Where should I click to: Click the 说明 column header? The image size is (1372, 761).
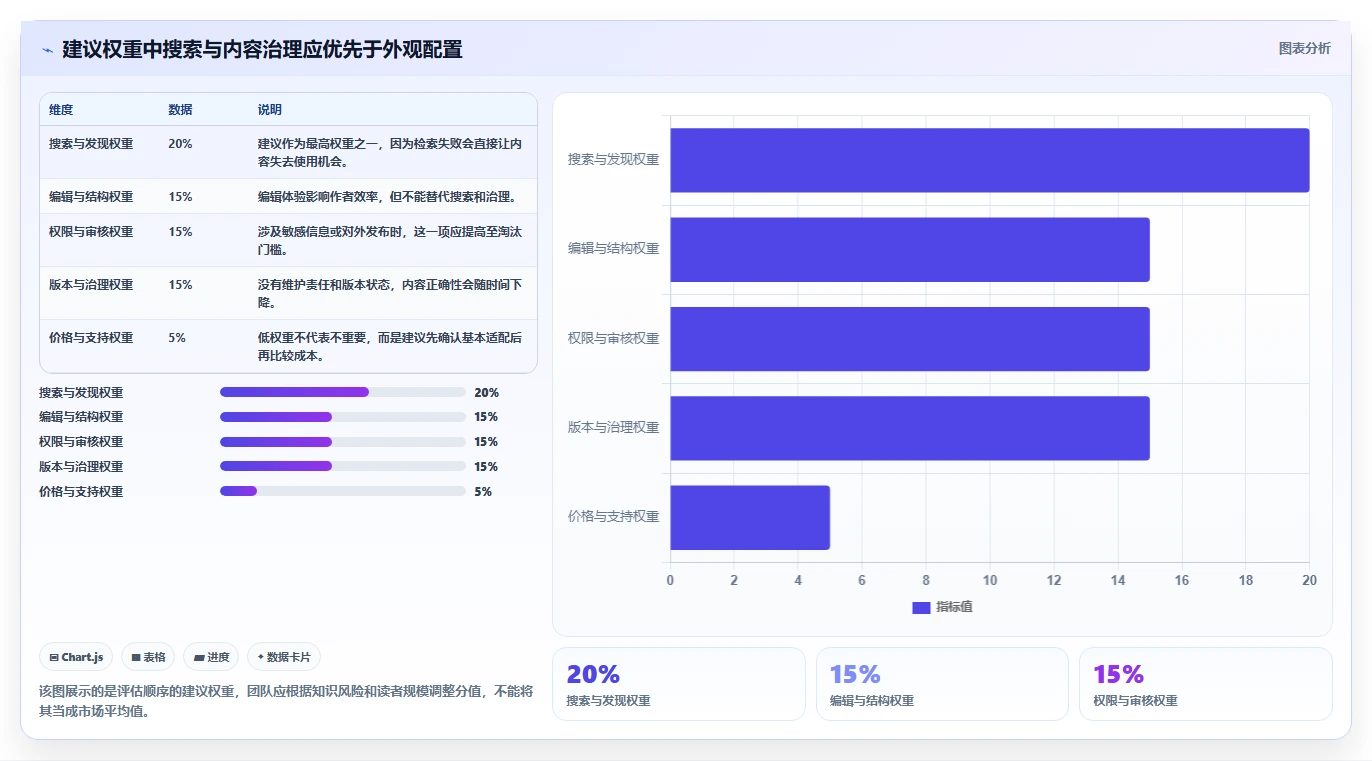coord(270,110)
